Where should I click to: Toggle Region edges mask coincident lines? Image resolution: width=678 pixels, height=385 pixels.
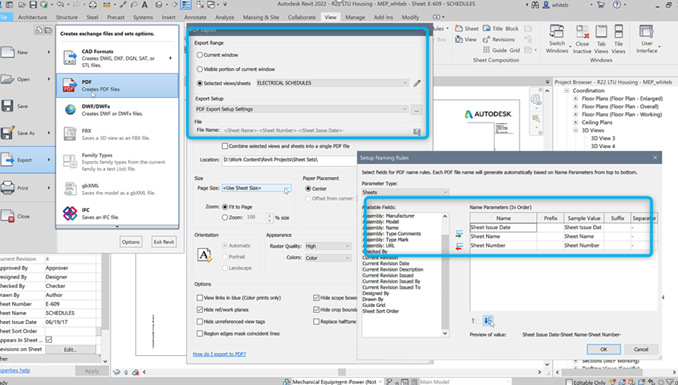[200, 334]
